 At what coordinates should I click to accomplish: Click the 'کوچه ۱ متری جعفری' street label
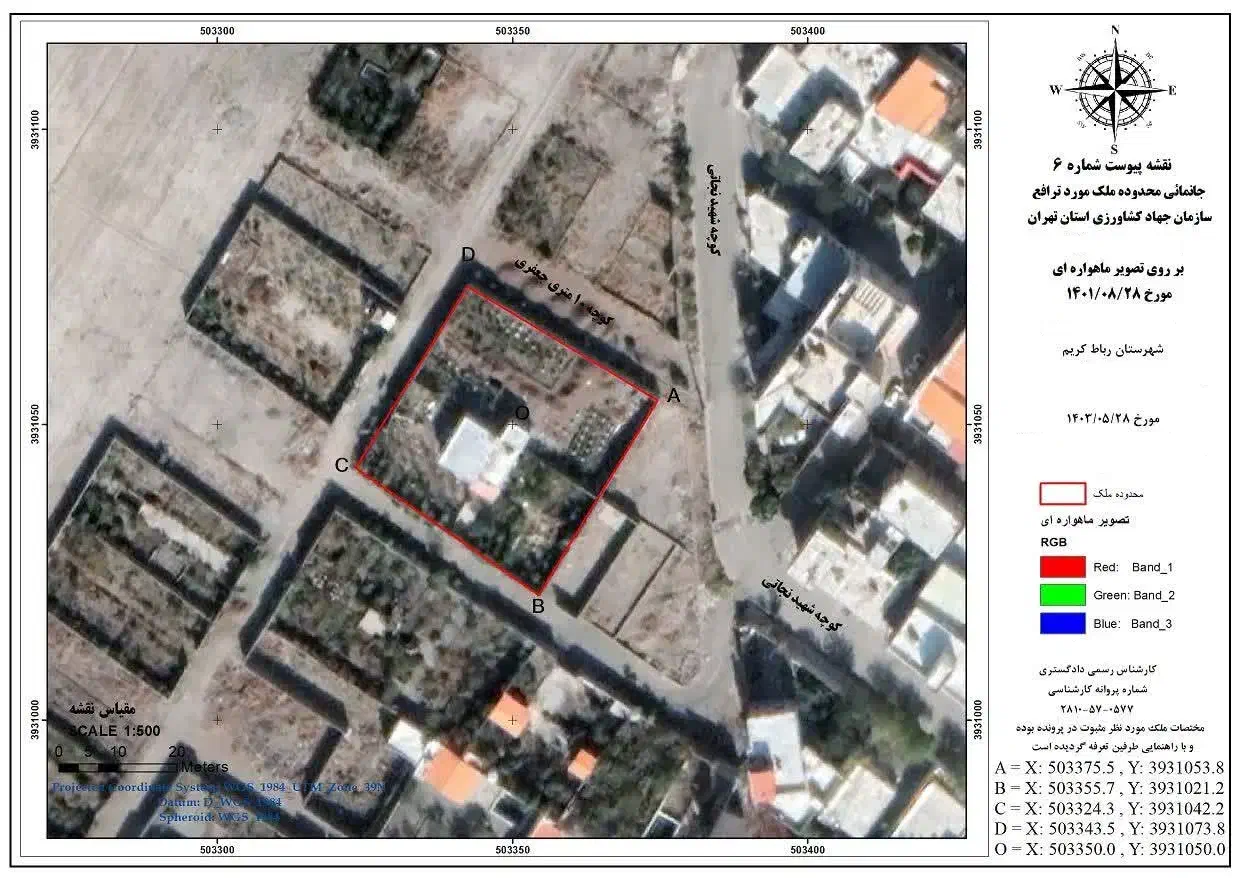coord(565,289)
